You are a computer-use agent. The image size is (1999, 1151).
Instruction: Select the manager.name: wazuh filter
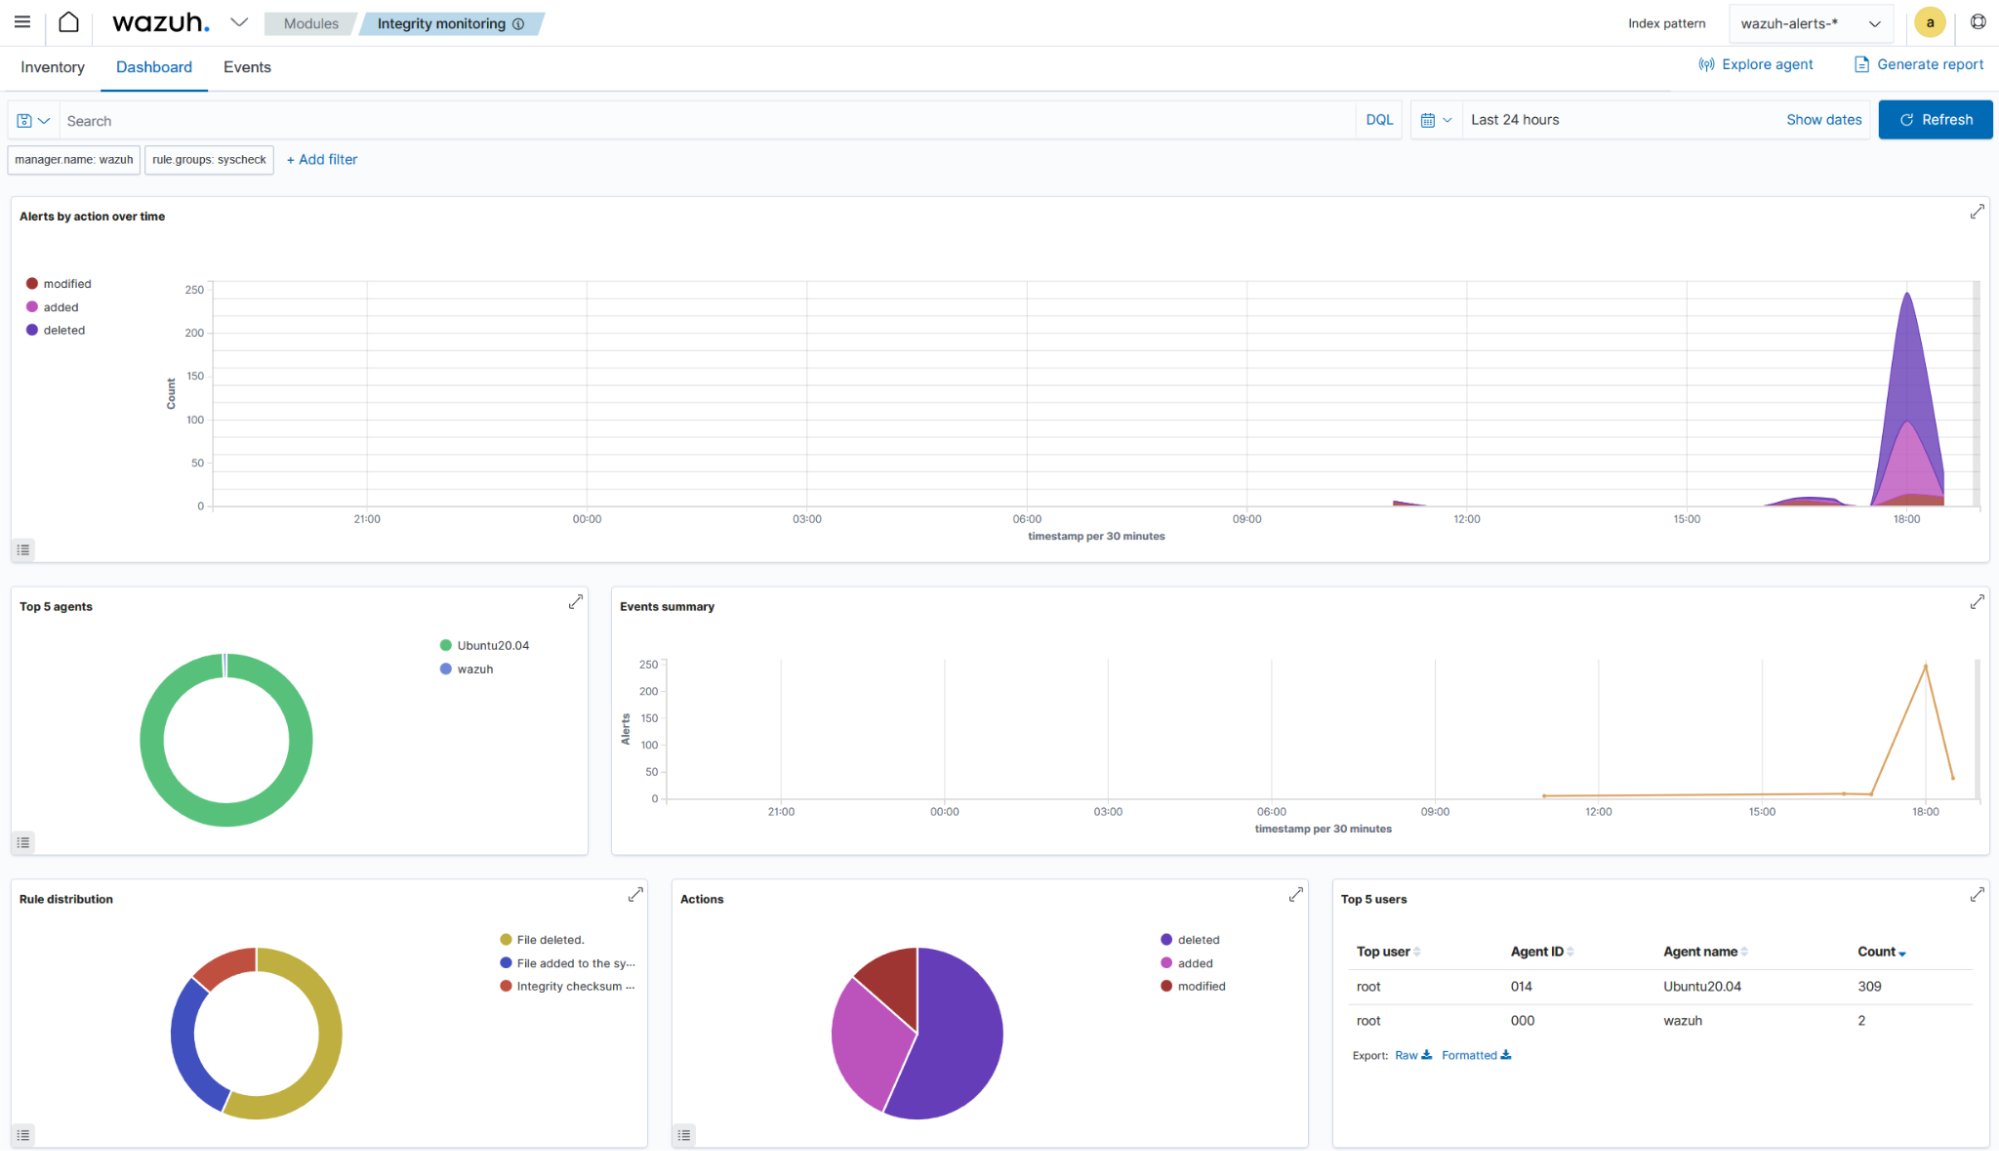74,160
